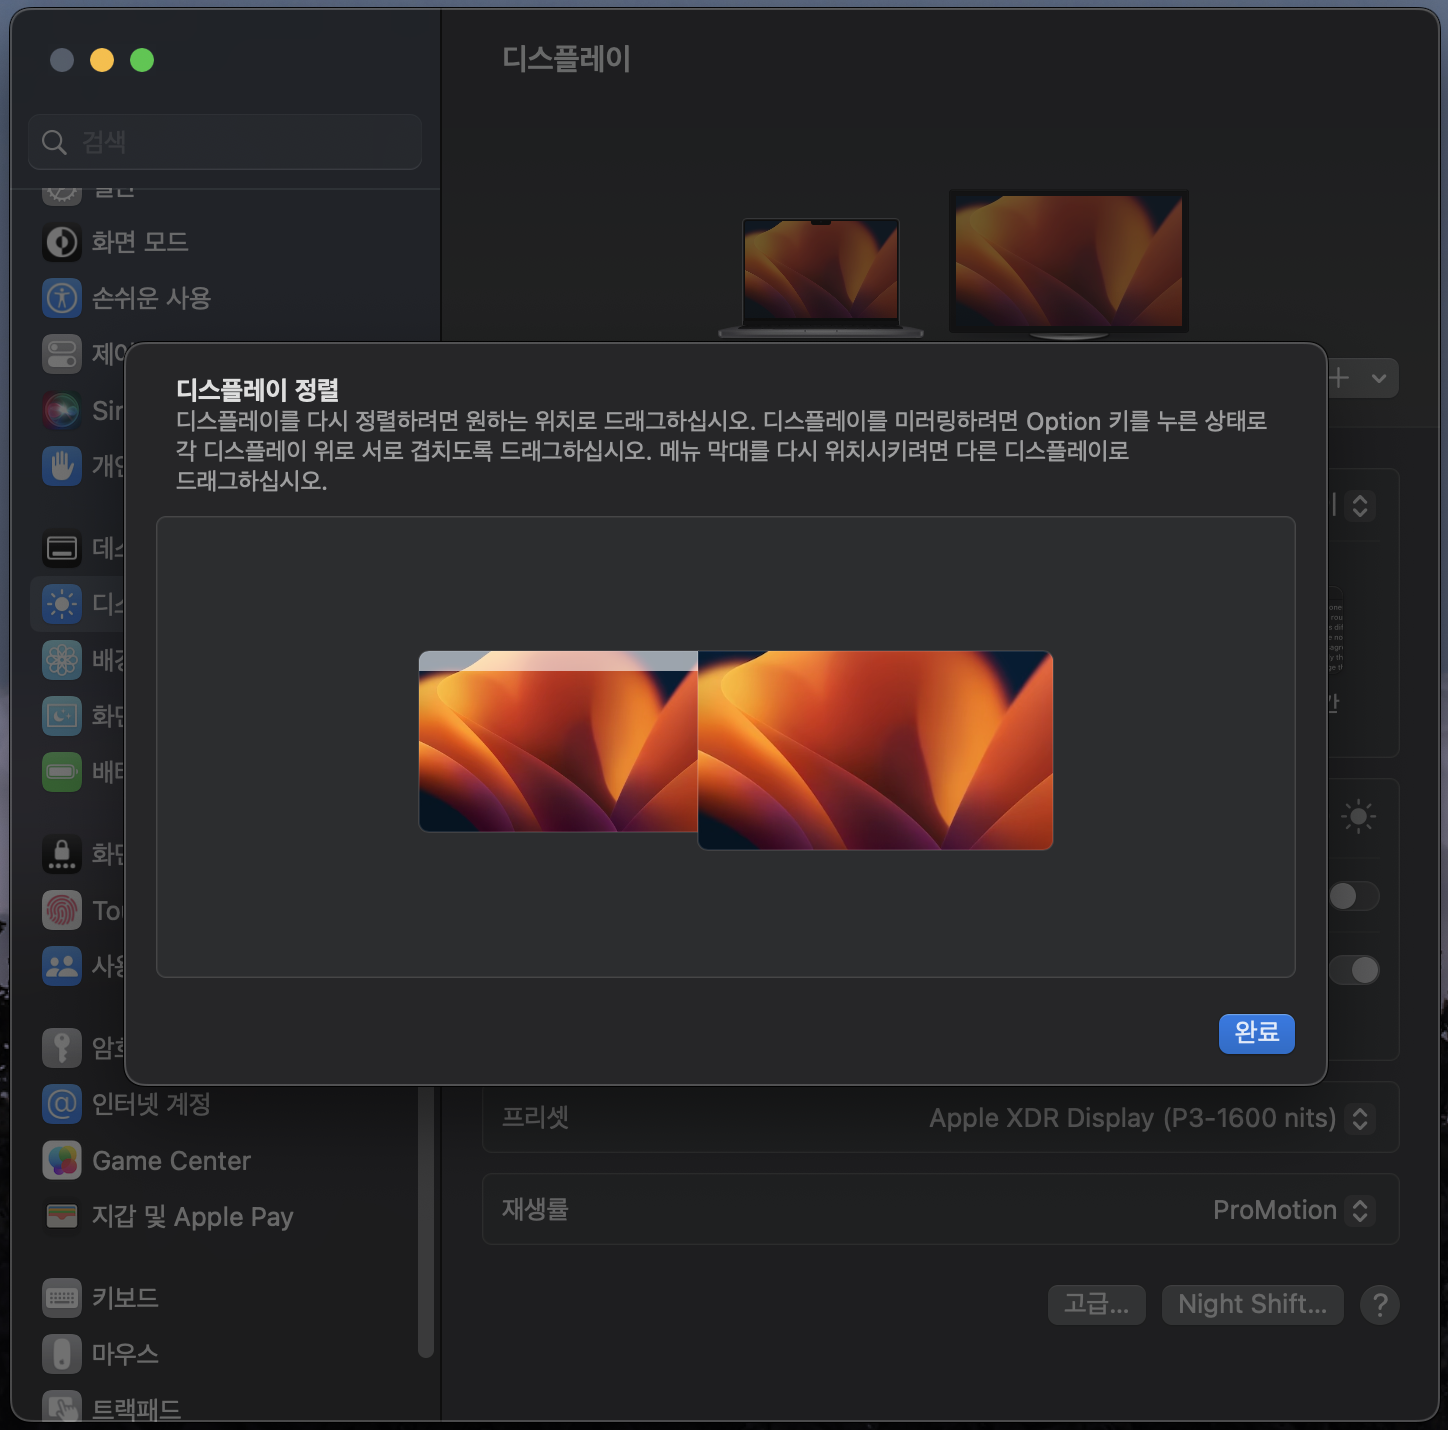Open the wallpaper flower icon in sidebar
Image resolution: width=1448 pixels, height=1430 pixels.
pos(62,660)
